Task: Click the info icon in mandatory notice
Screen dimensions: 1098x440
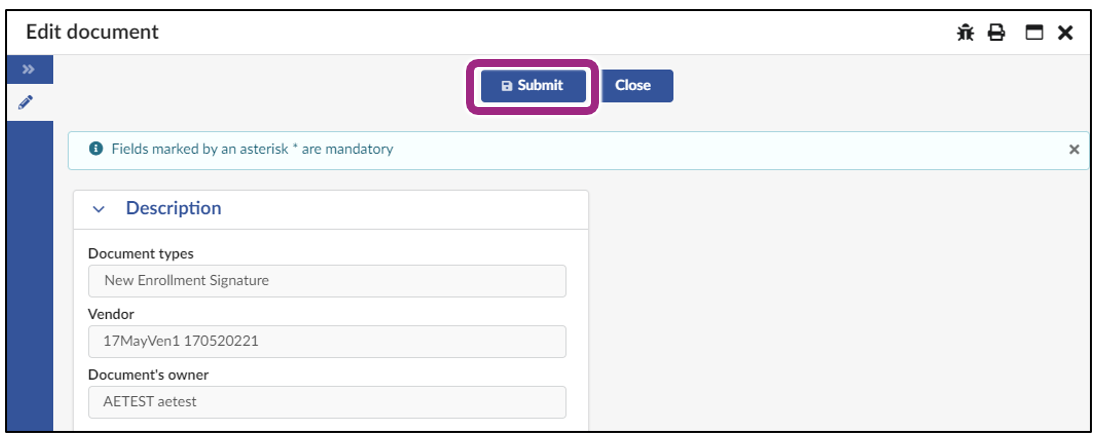Action: coord(96,149)
